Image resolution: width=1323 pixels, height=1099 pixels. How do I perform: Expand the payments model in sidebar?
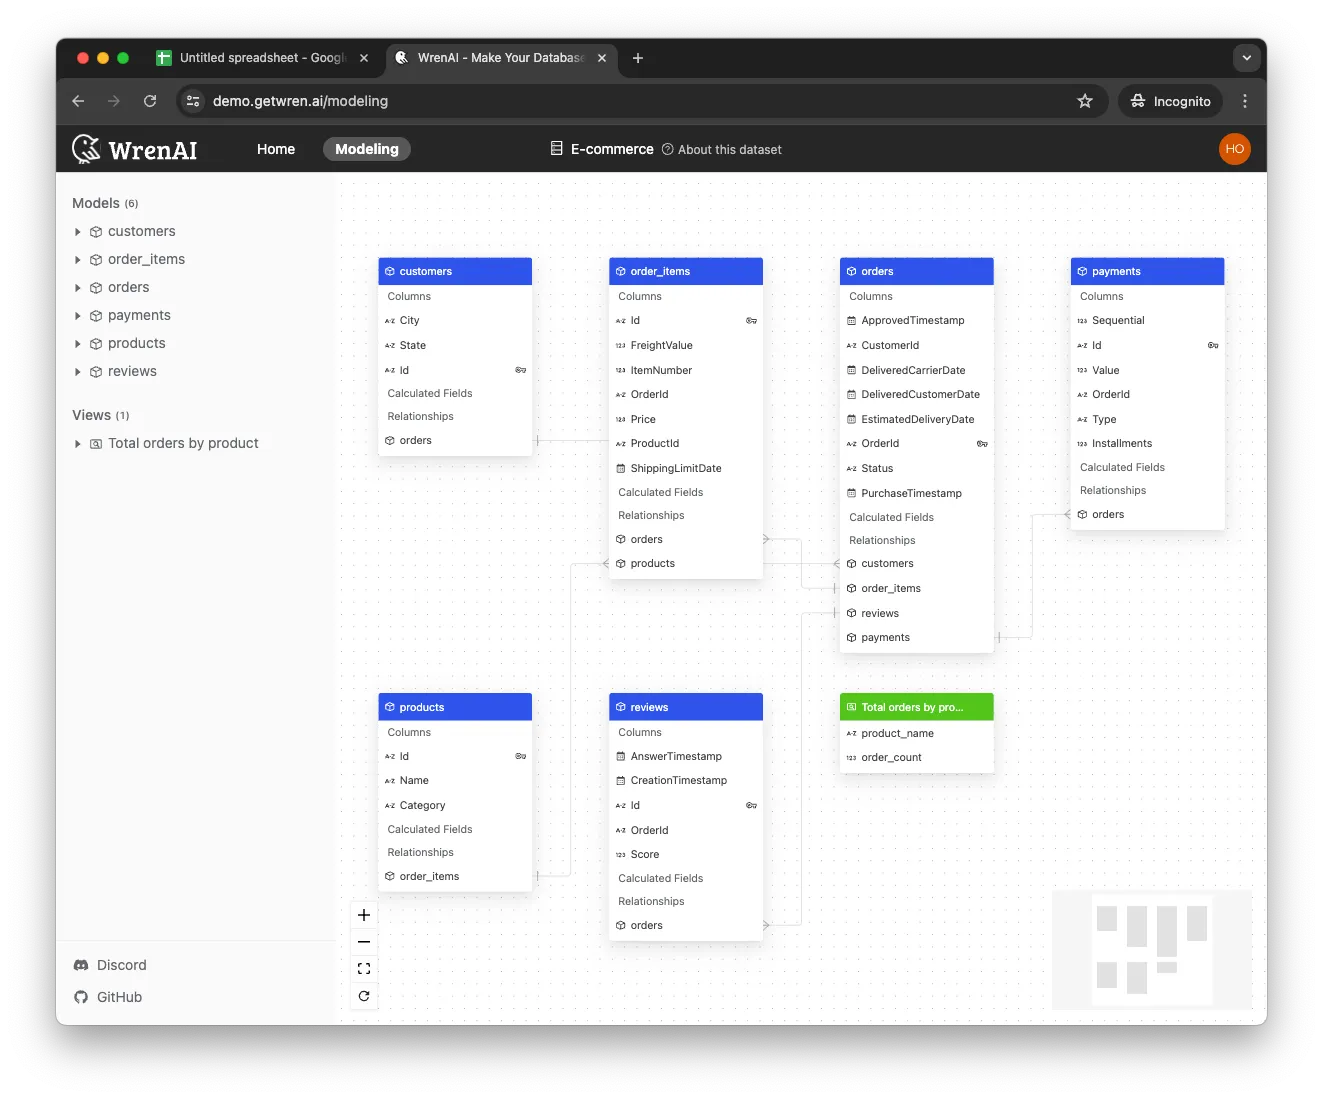tap(78, 315)
